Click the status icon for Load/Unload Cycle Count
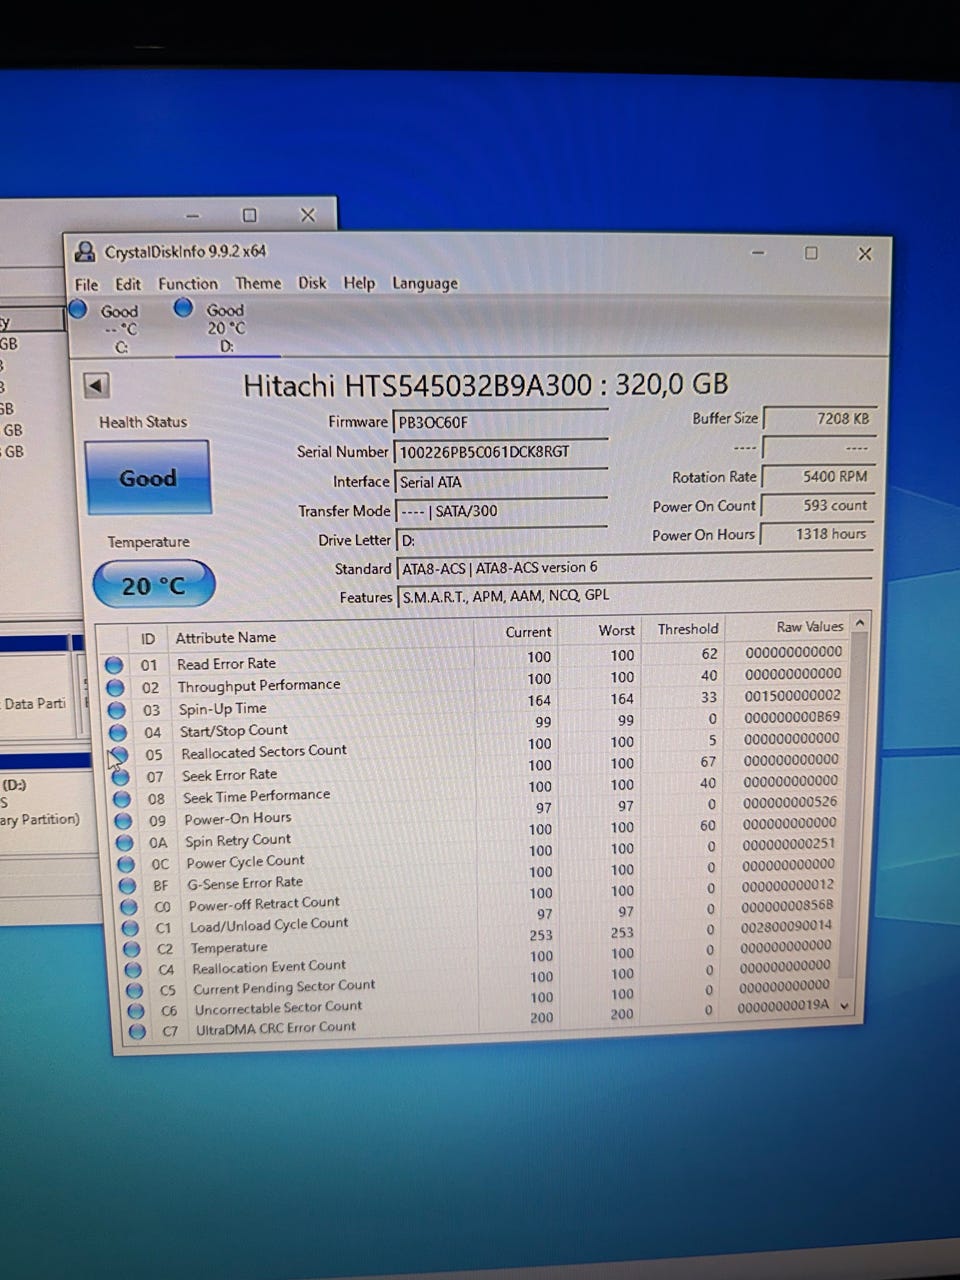 (130, 928)
